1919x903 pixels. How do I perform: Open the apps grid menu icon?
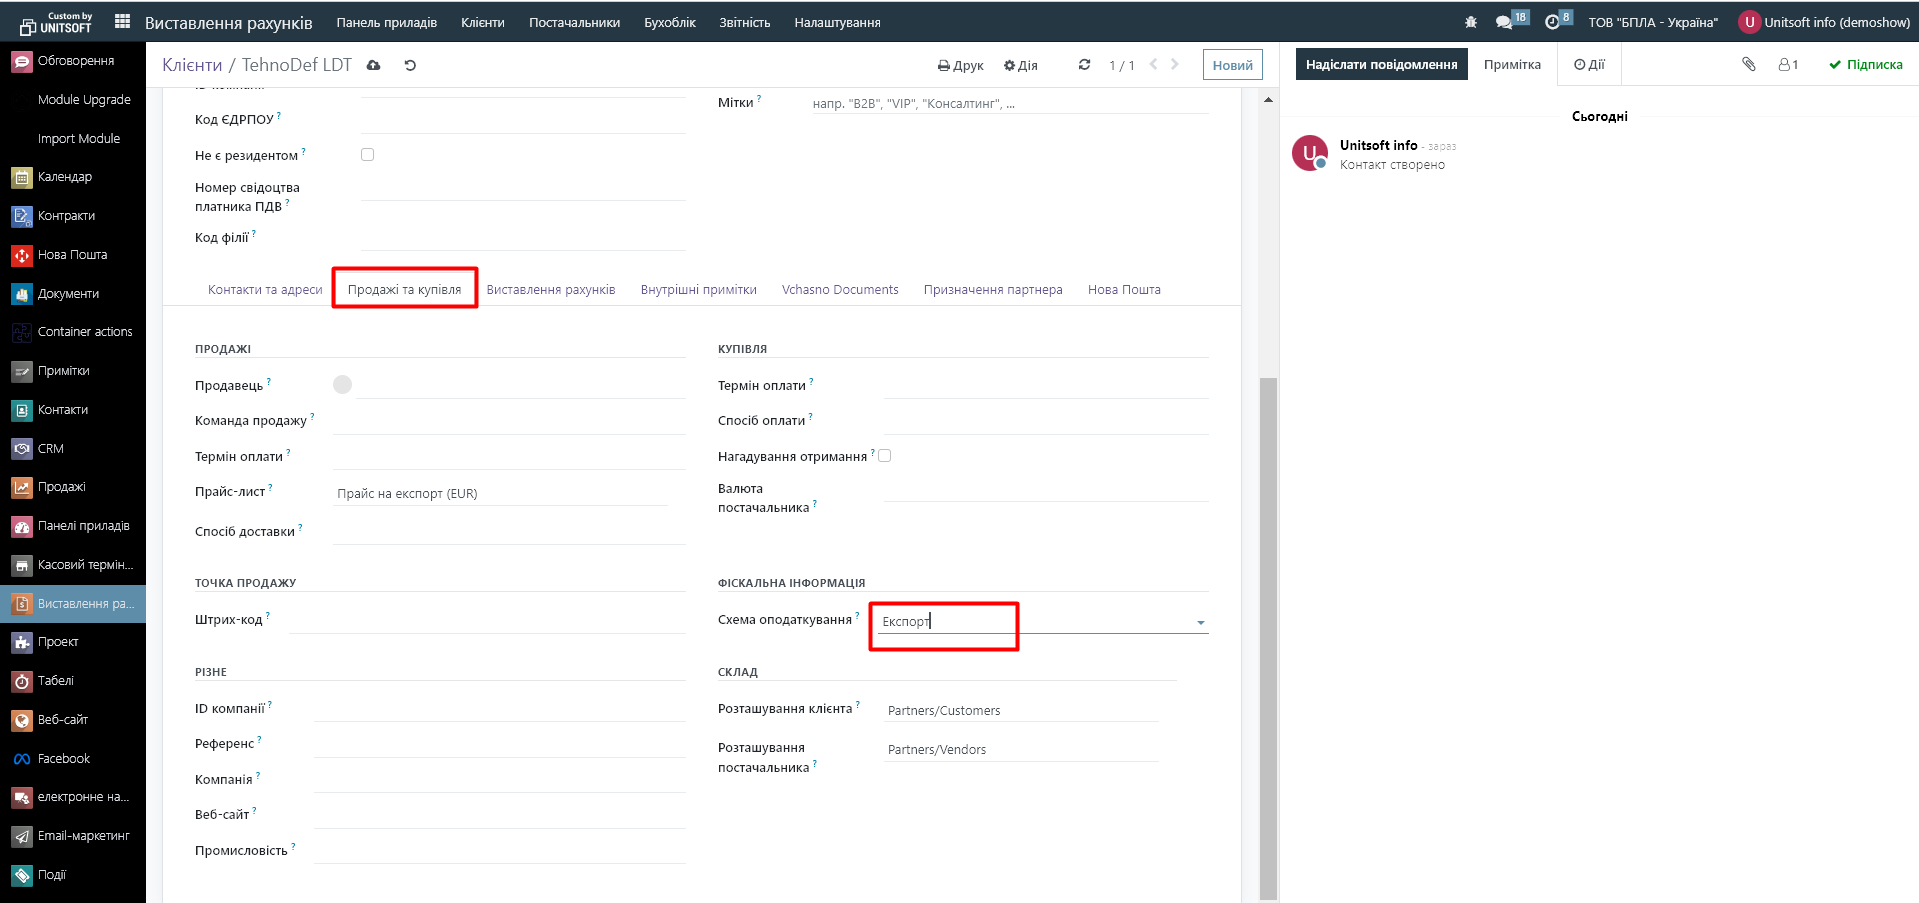(123, 21)
